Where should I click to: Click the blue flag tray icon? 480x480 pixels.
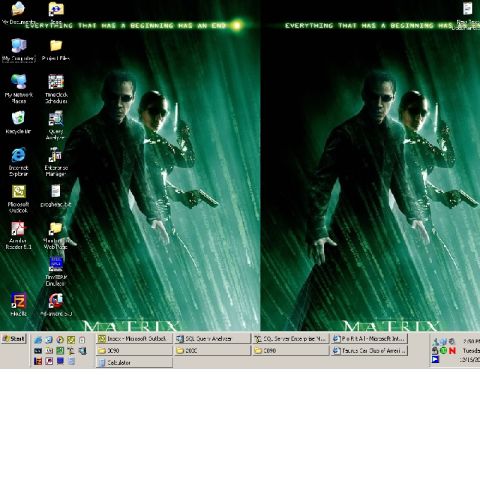[x=435, y=359]
